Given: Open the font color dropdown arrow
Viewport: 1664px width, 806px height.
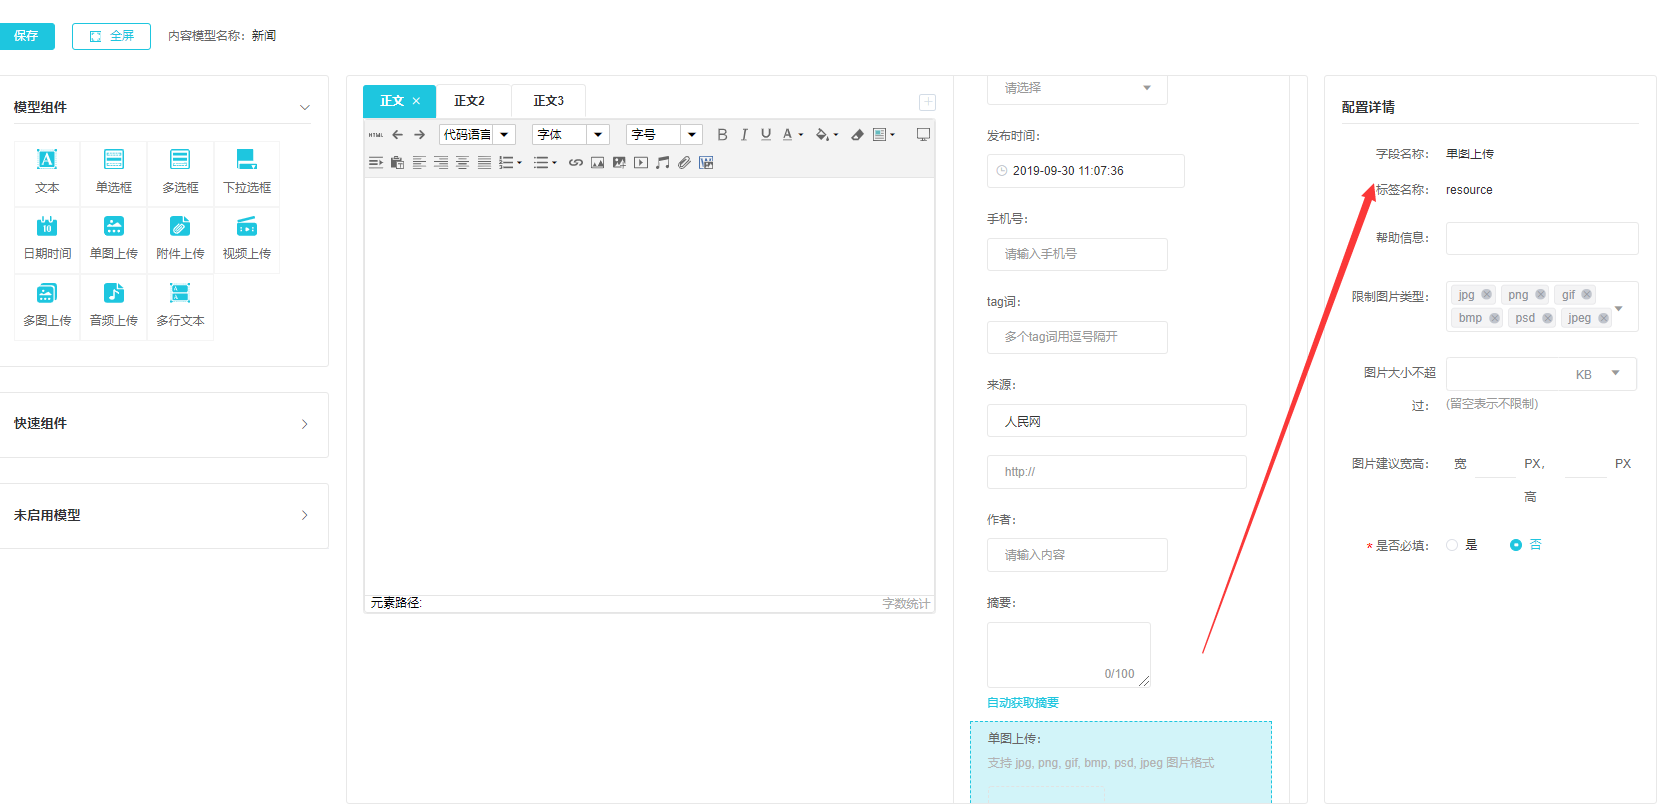Looking at the screenshot, I should point(801,135).
